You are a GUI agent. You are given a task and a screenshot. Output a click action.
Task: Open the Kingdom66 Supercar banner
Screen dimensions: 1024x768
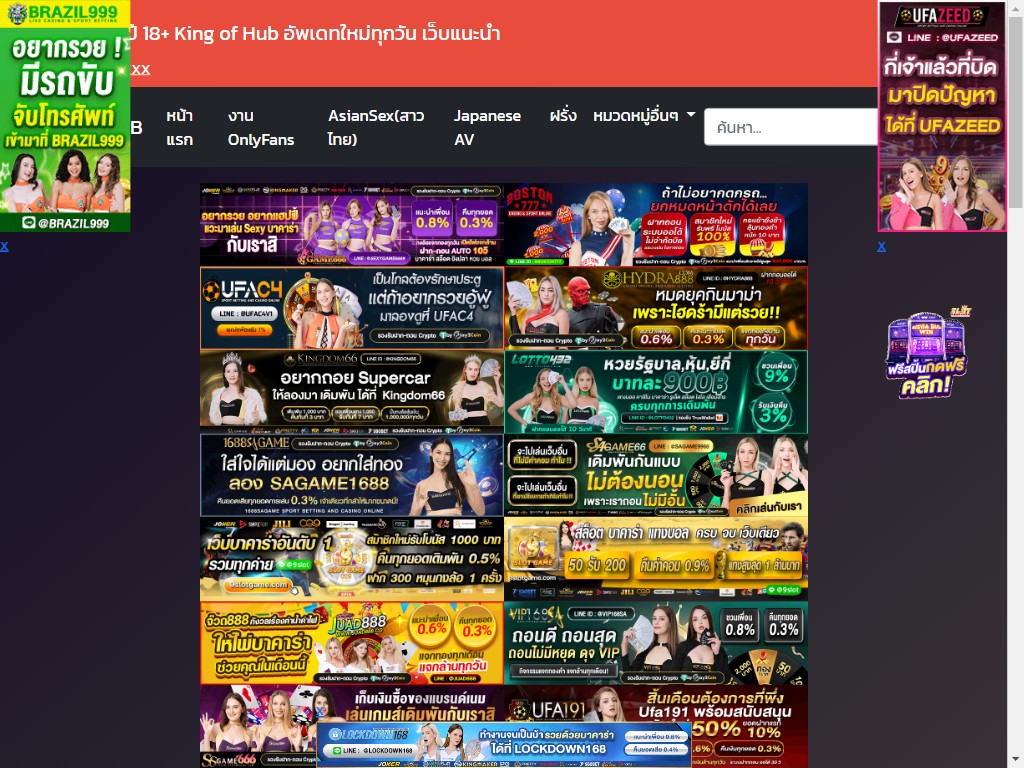click(x=351, y=392)
